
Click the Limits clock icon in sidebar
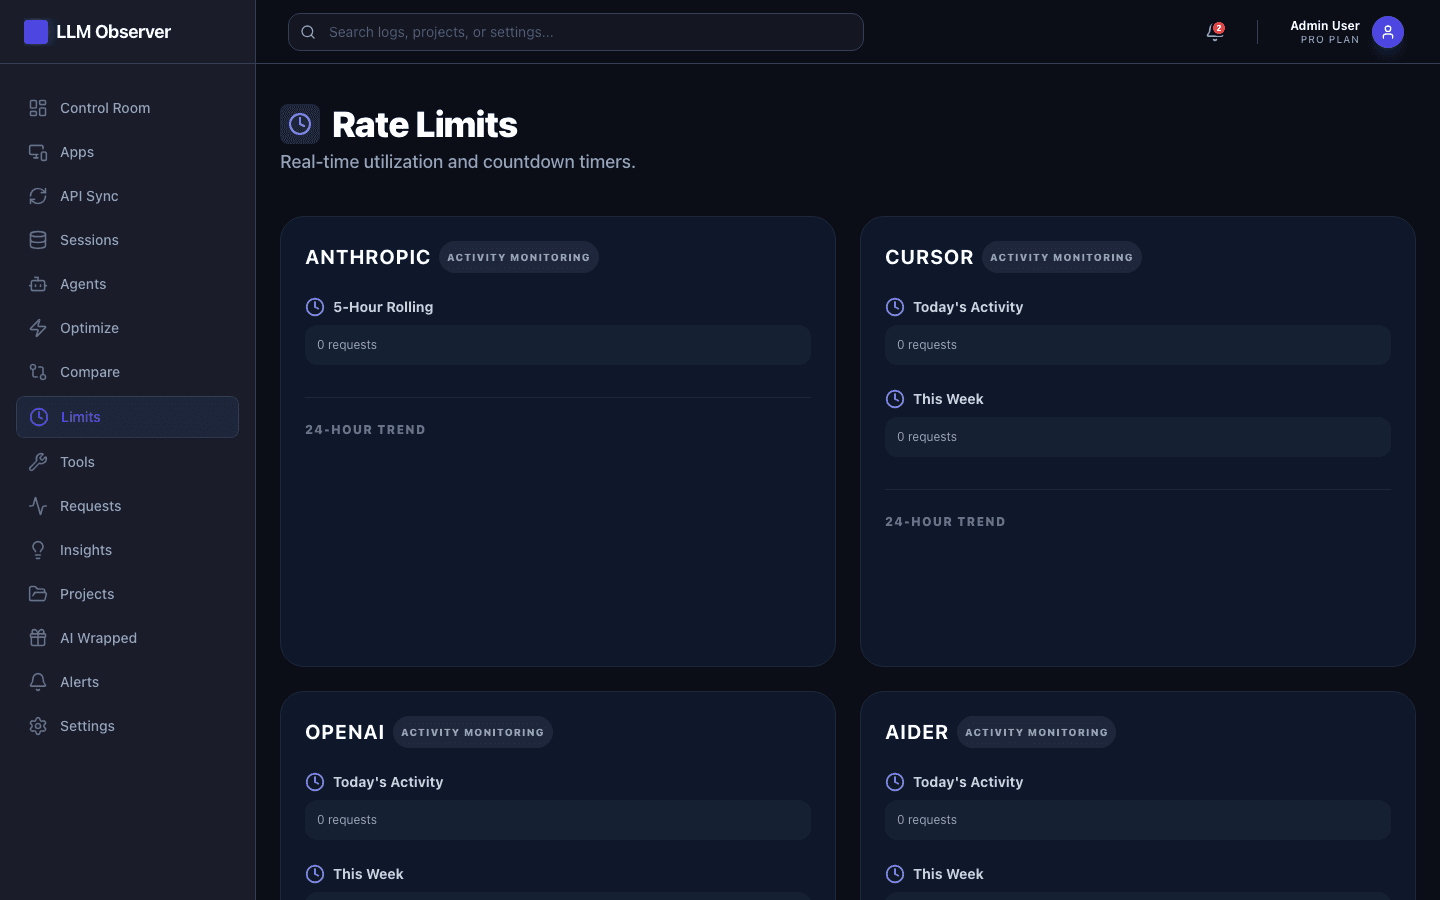pyautogui.click(x=39, y=417)
